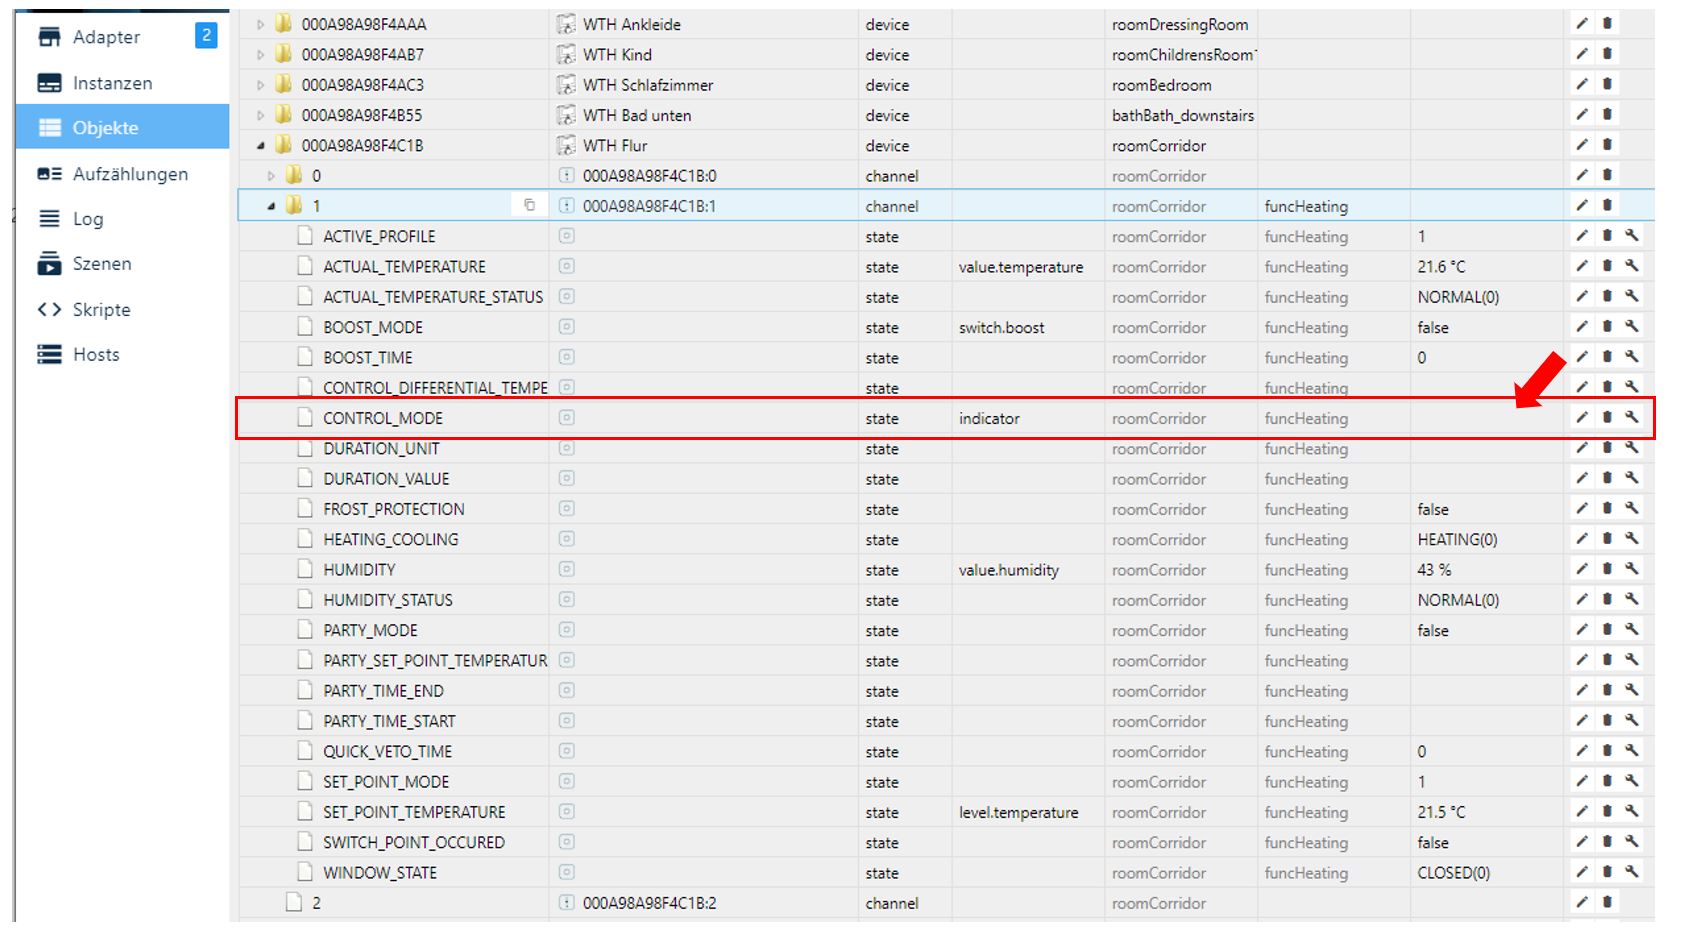The width and height of the screenshot is (1693, 949).
Task: Open wrench settings for CONTROL_MODE
Action: [x=1631, y=418]
